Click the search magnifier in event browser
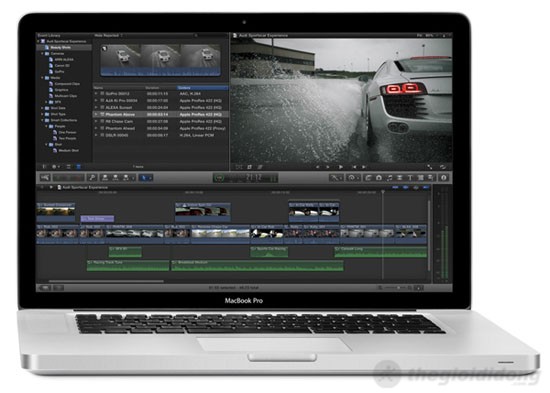The width and height of the screenshot is (550, 393). click(196, 35)
